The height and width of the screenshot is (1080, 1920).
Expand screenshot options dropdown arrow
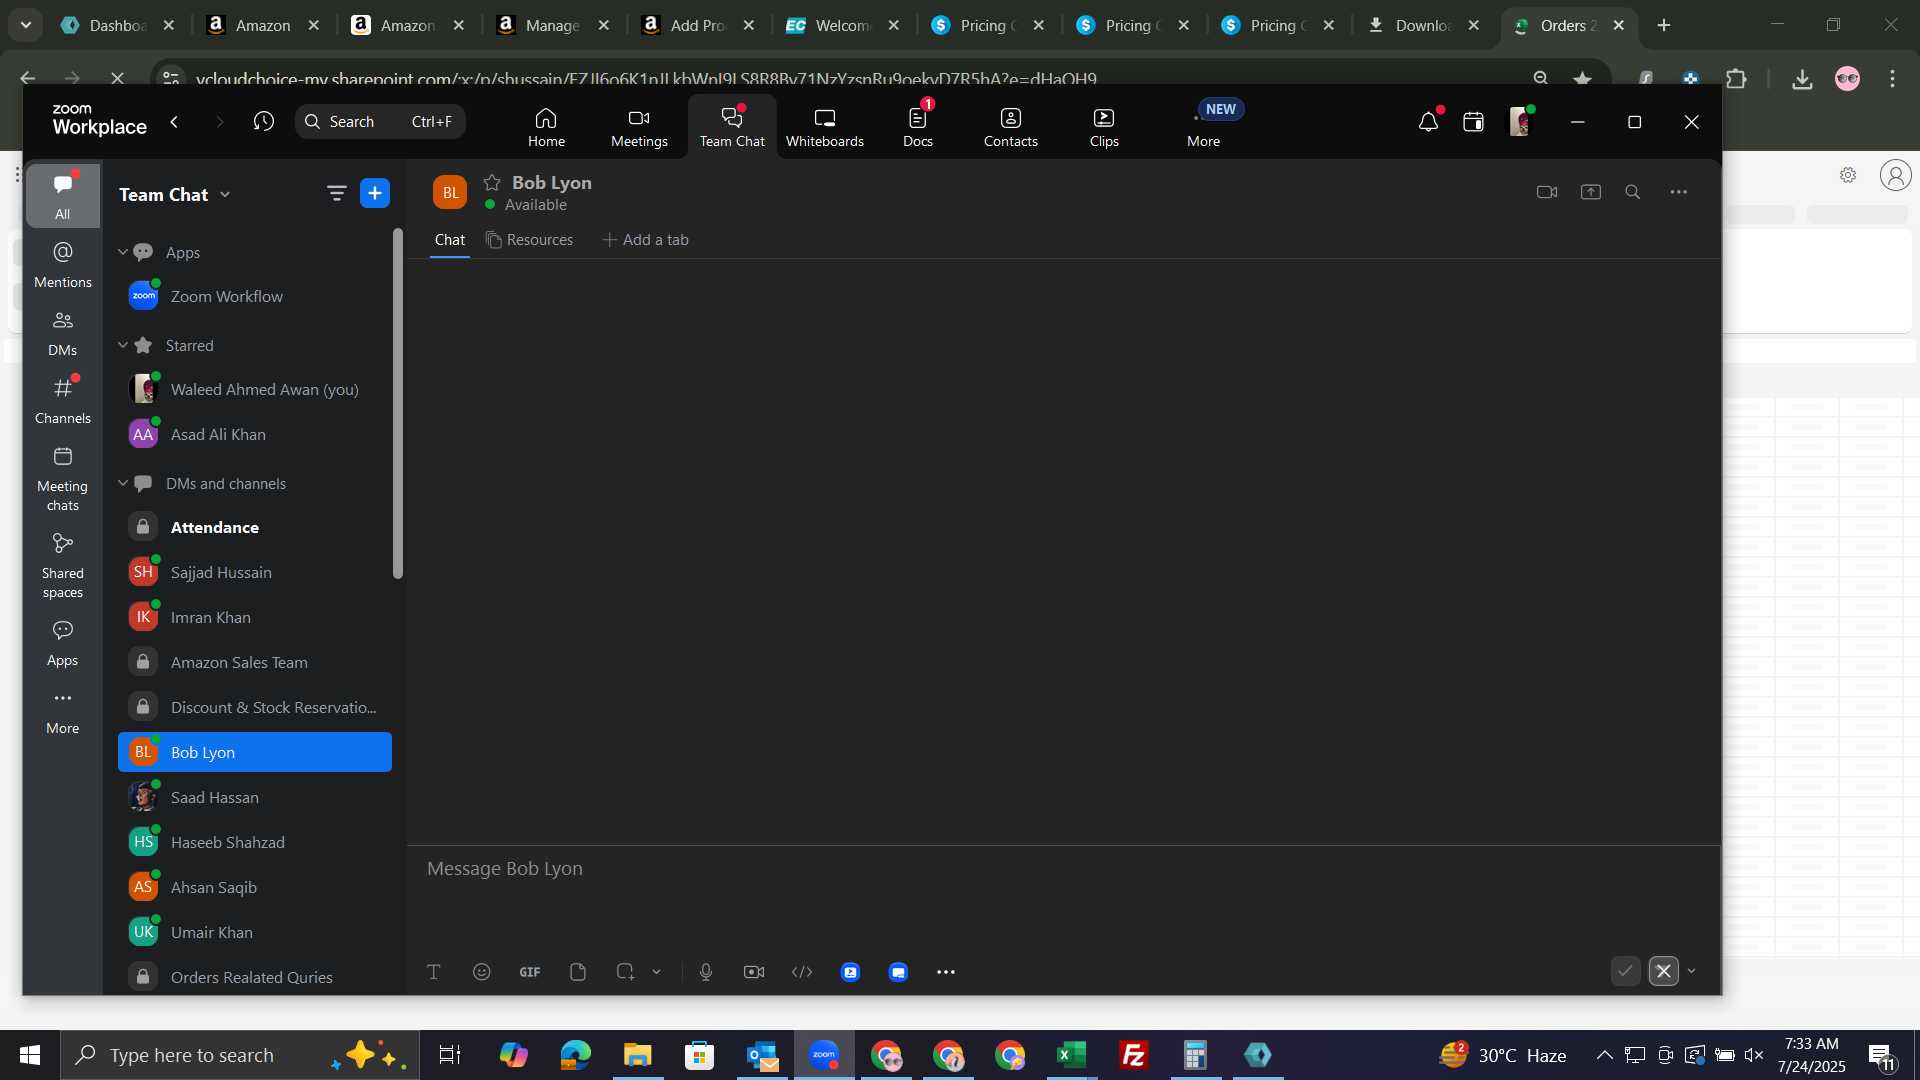point(657,972)
